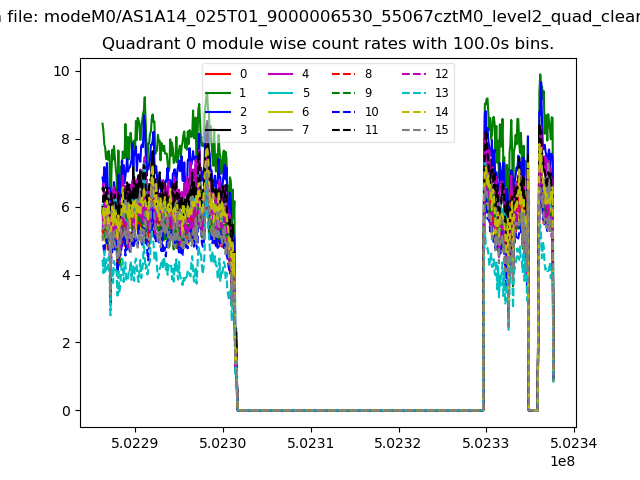Click the 1e8 axis offset label
Viewport: 640px width, 480px height.
[x=561, y=461]
